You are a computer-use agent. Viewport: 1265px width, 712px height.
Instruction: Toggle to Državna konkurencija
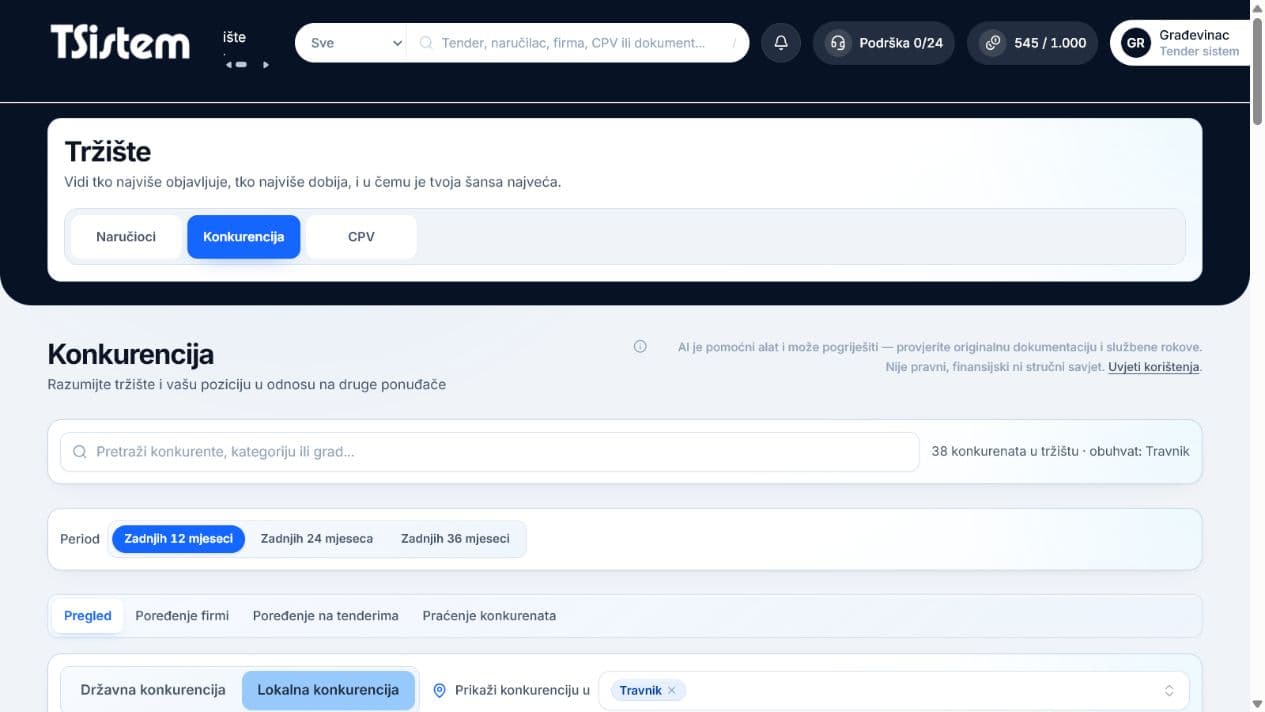153,690
